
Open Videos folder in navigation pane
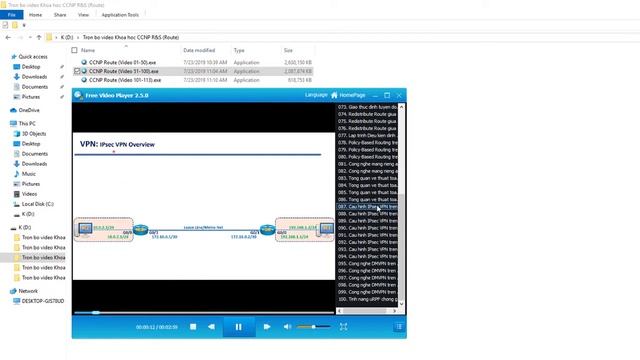(29, 194)
